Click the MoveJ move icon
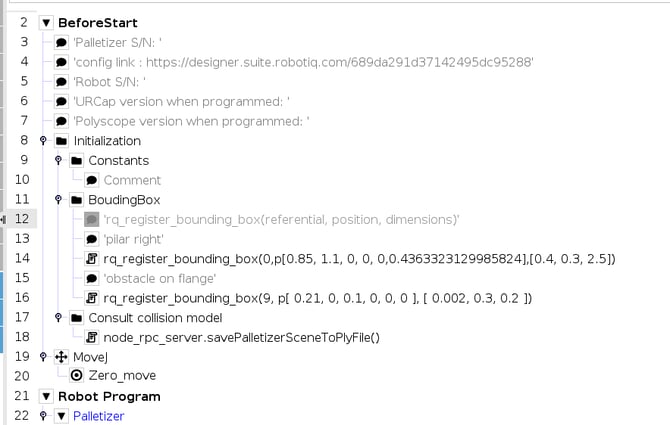 coord(61,357)
